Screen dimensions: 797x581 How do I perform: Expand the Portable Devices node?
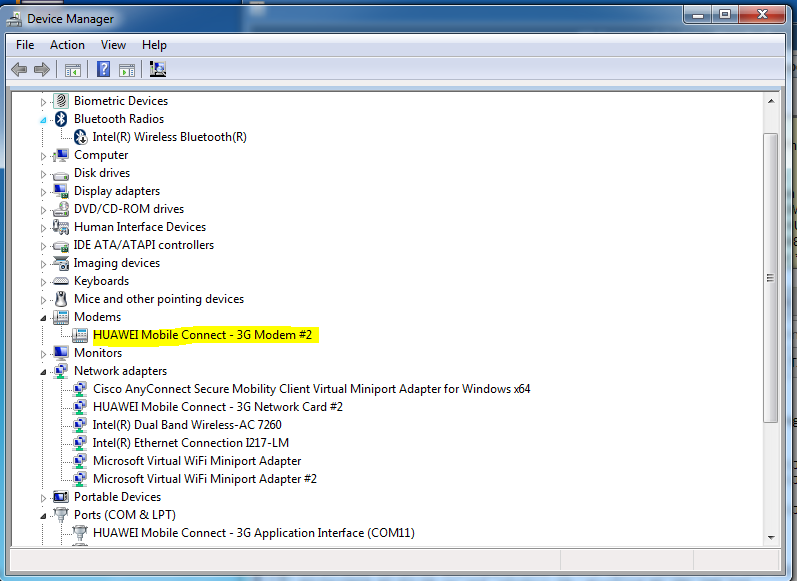[43, 498]
